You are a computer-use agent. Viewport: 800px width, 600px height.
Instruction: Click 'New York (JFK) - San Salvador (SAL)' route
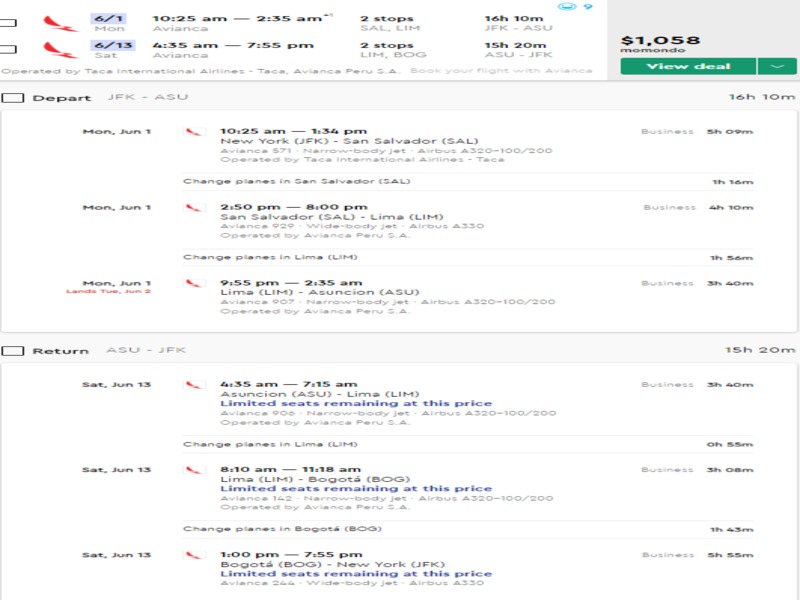tap(349, 141)
